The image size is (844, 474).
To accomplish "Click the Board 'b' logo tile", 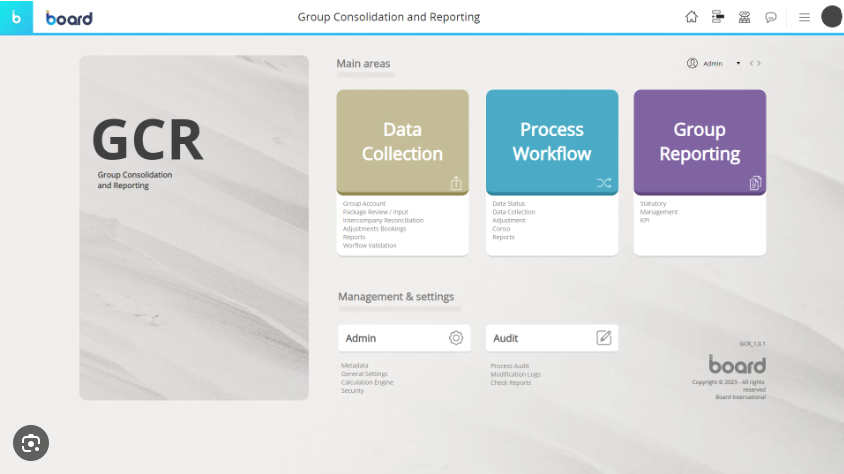I will click(x=16, y=17).
